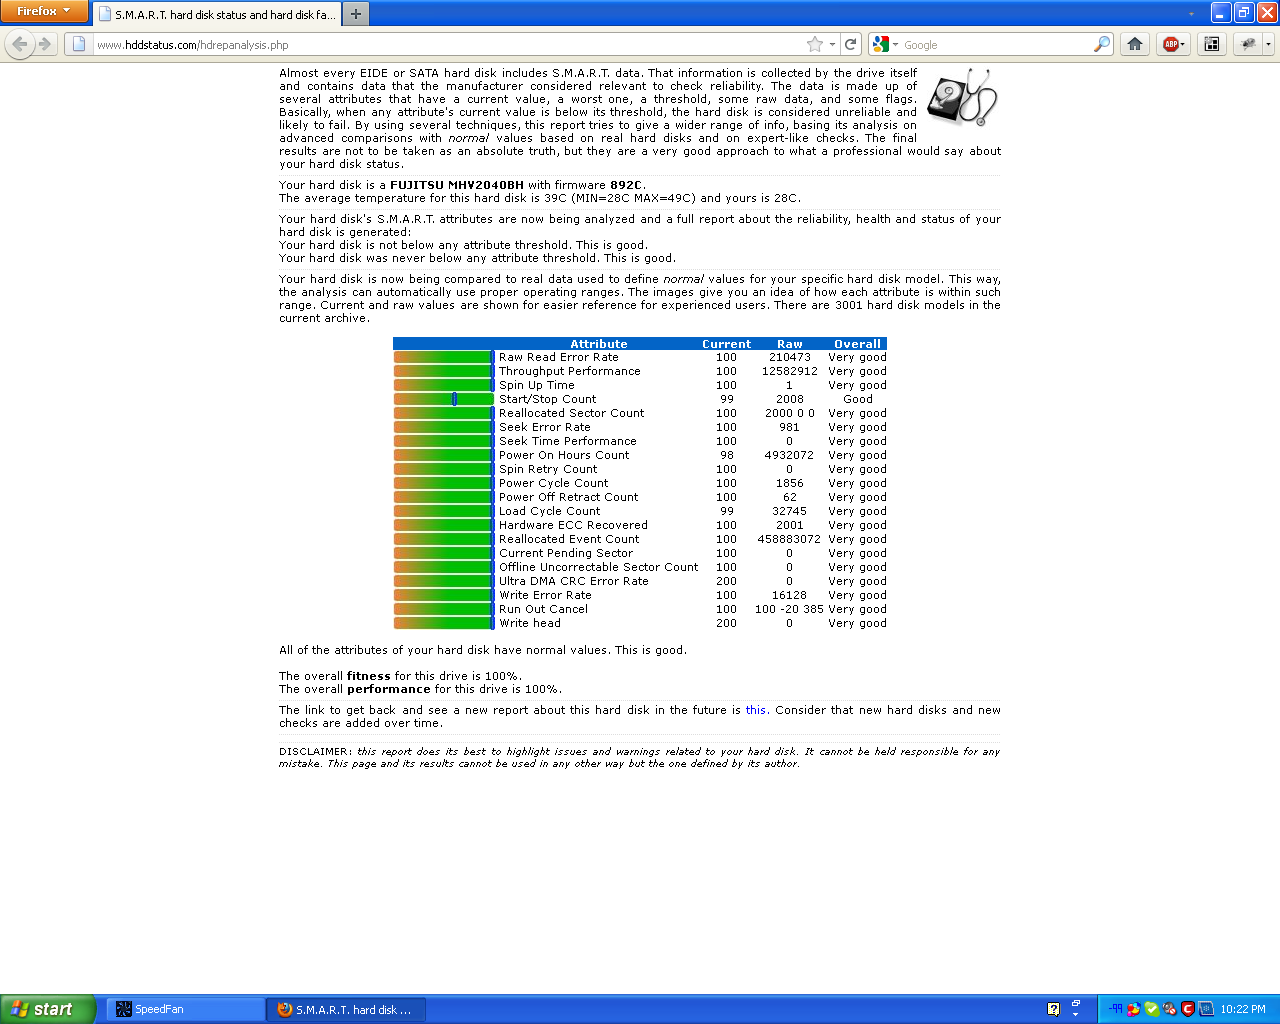Click the 'Ultra DMA CRC Error Rate' attribute name
The height and width of the screenshot is (1024, 1280).
tap(574, 581)
